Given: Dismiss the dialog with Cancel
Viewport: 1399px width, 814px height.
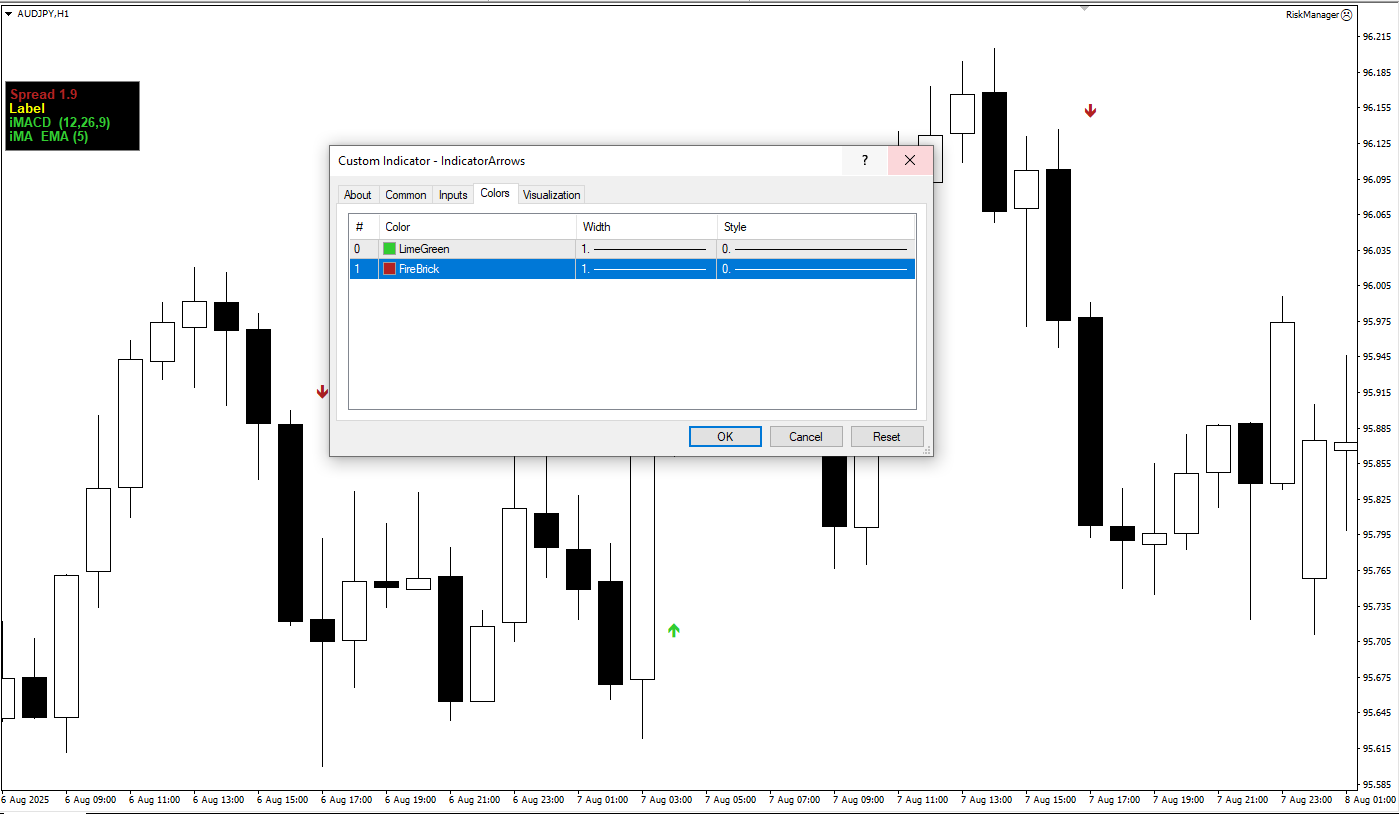Looking at the screenshot, I should [x=806, y=436].
